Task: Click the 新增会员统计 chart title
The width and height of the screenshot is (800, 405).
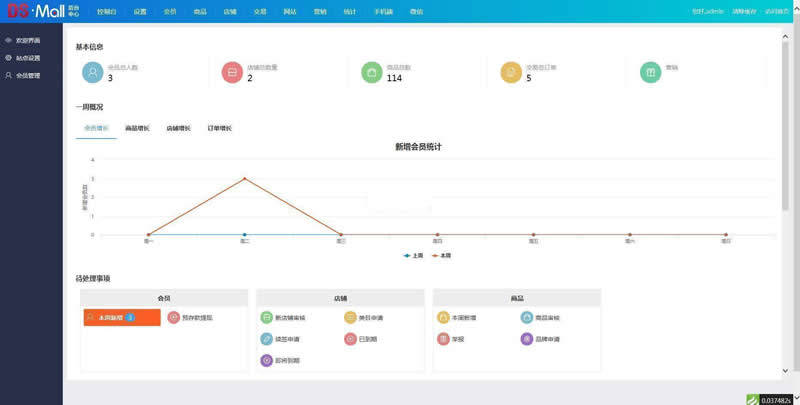Action: (418, 147)
